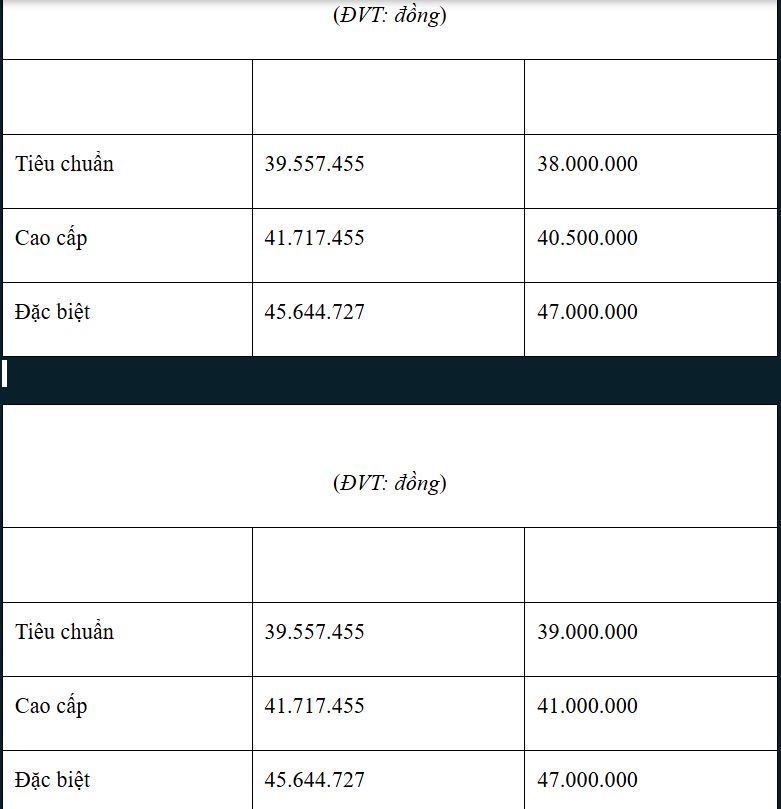The image size is (781, 809).
Task: Select Đặc biệt in lower table
Action: [x=52, y=780]
